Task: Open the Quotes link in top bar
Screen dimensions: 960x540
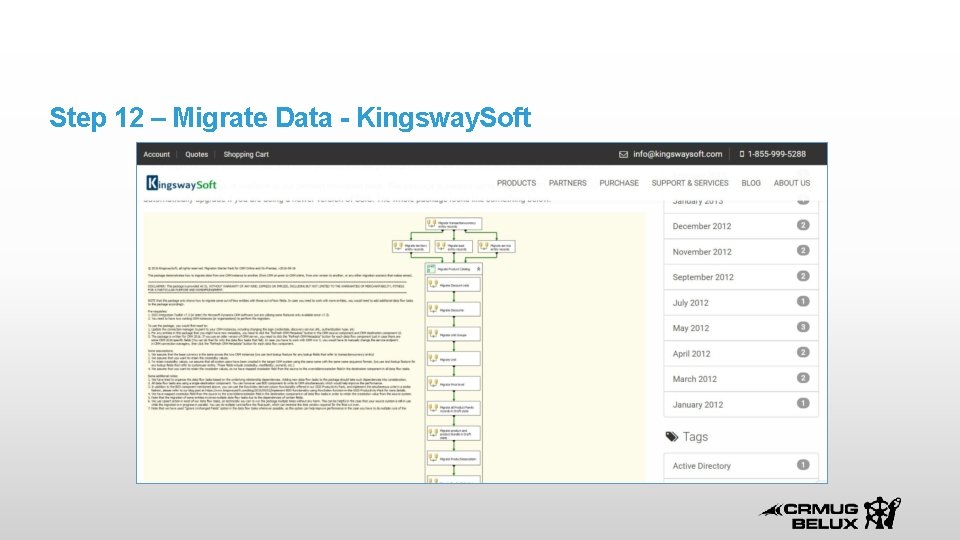Action: (197, 154)
